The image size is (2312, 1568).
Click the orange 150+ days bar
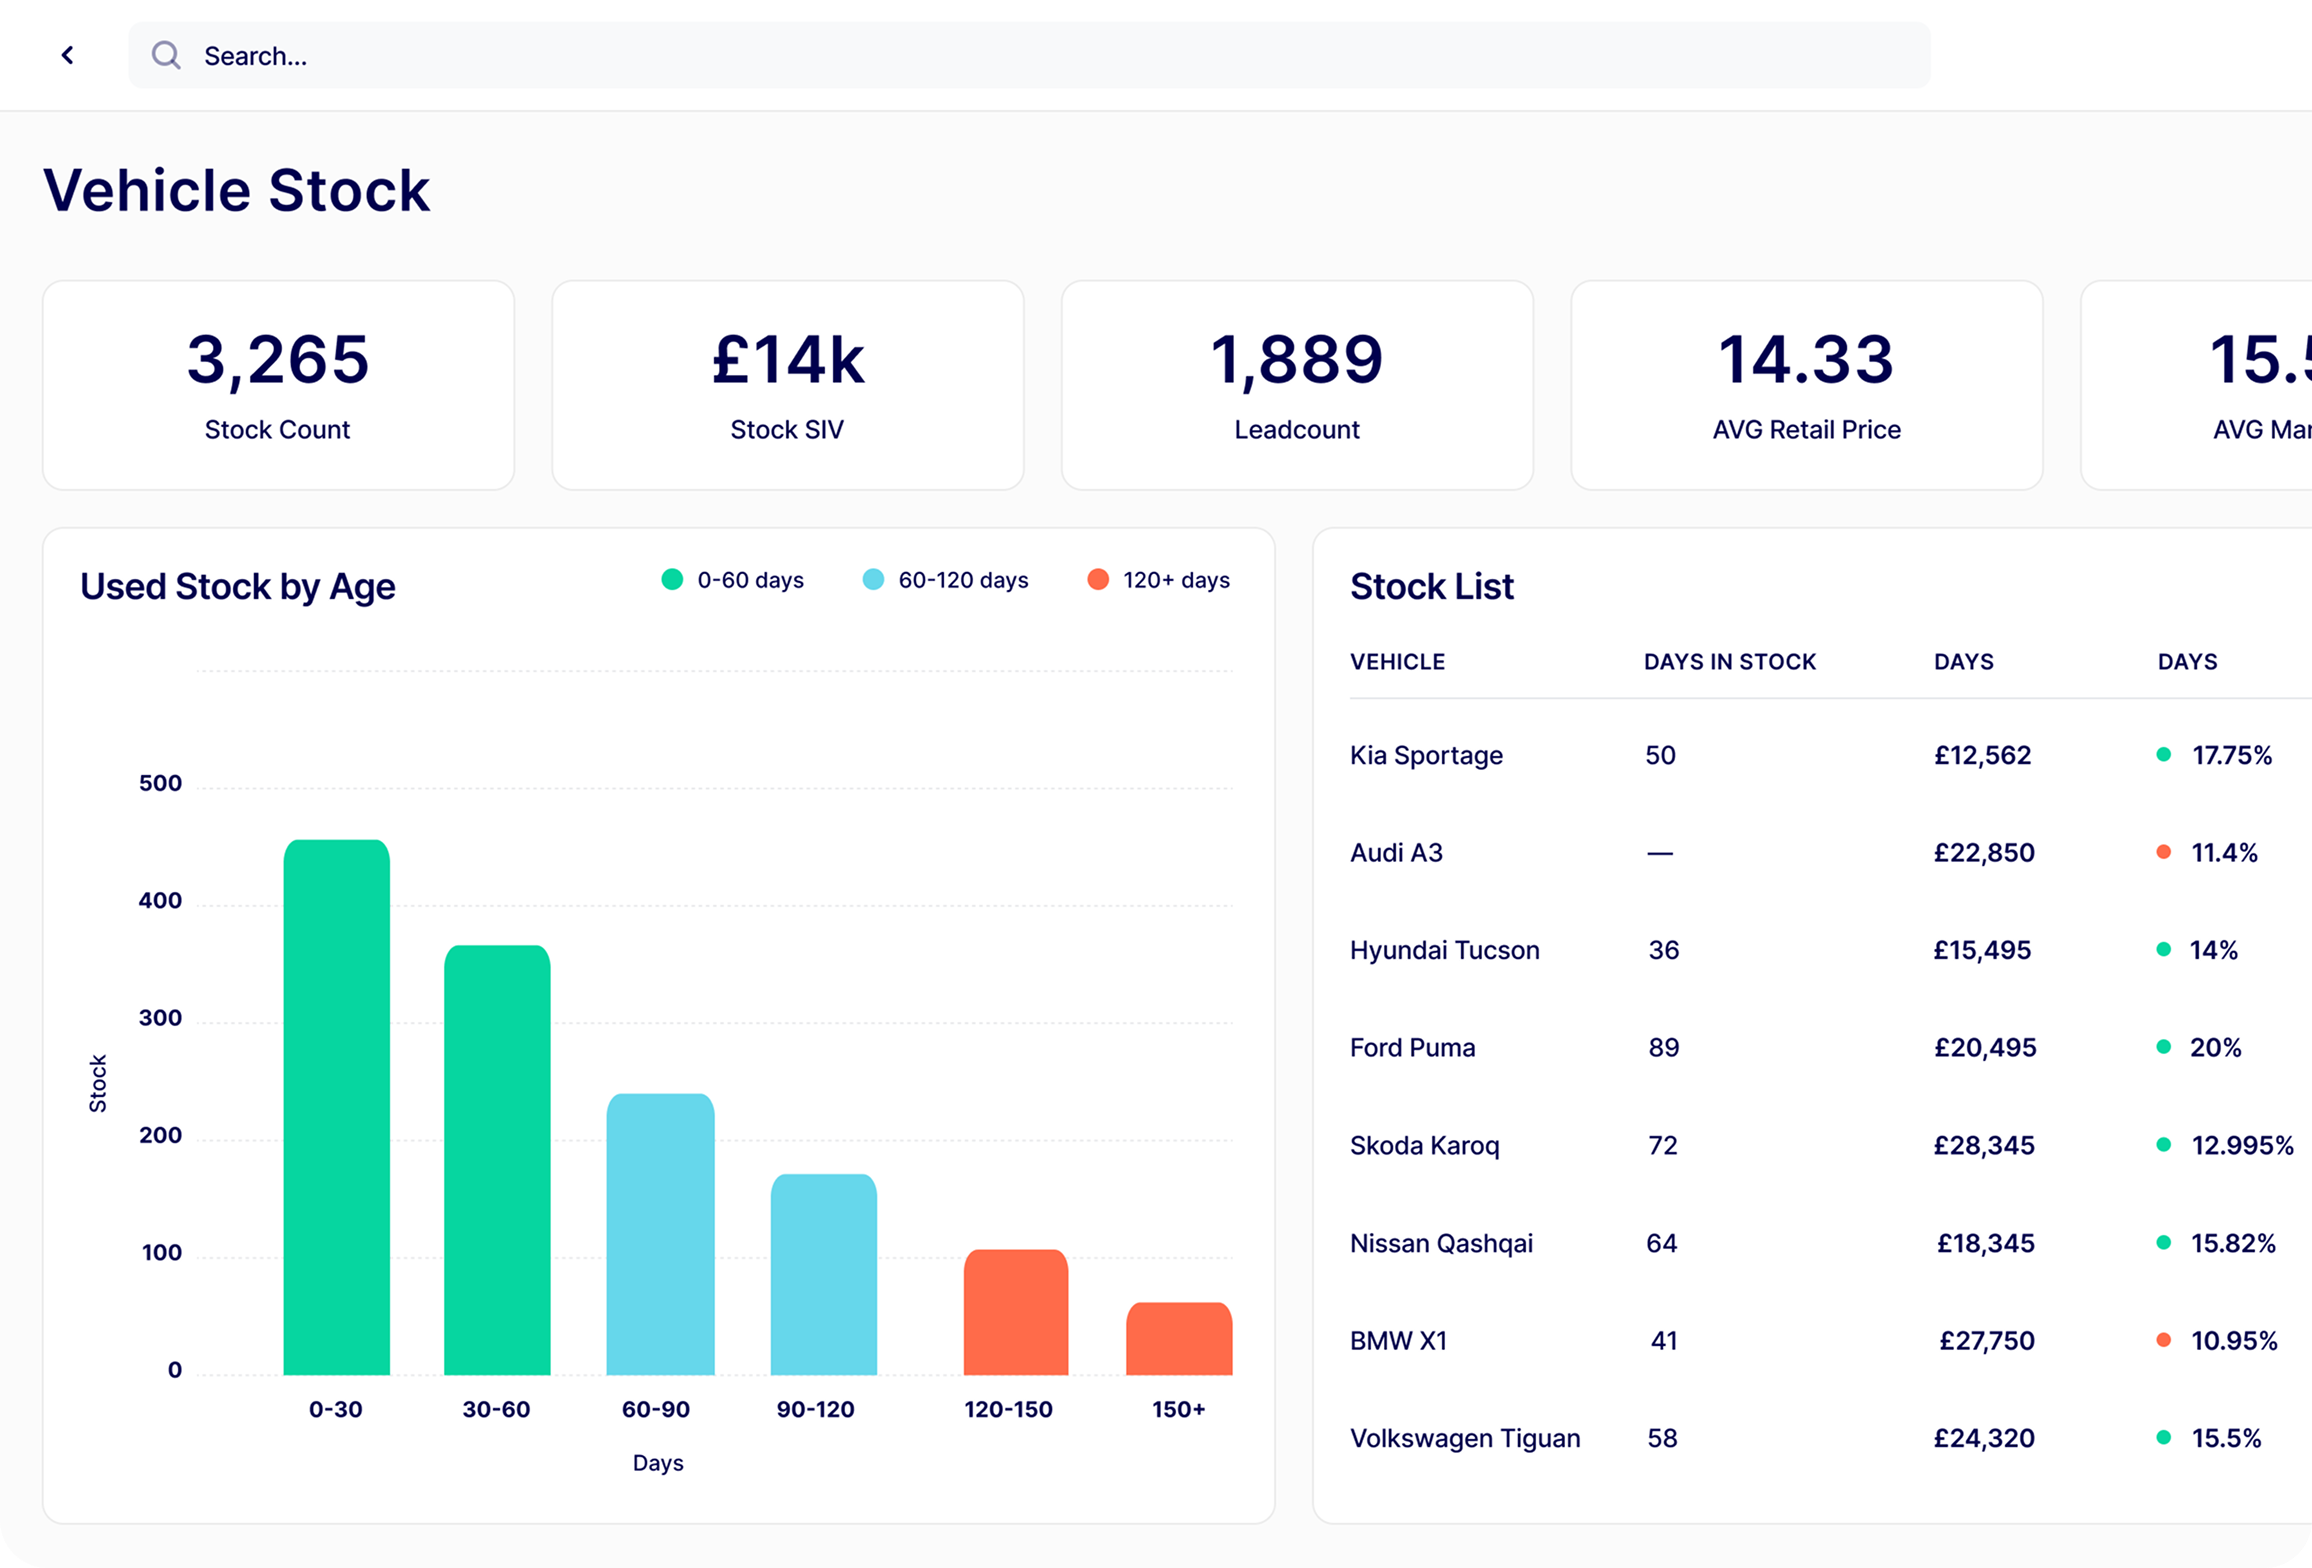point(1179,1338)
